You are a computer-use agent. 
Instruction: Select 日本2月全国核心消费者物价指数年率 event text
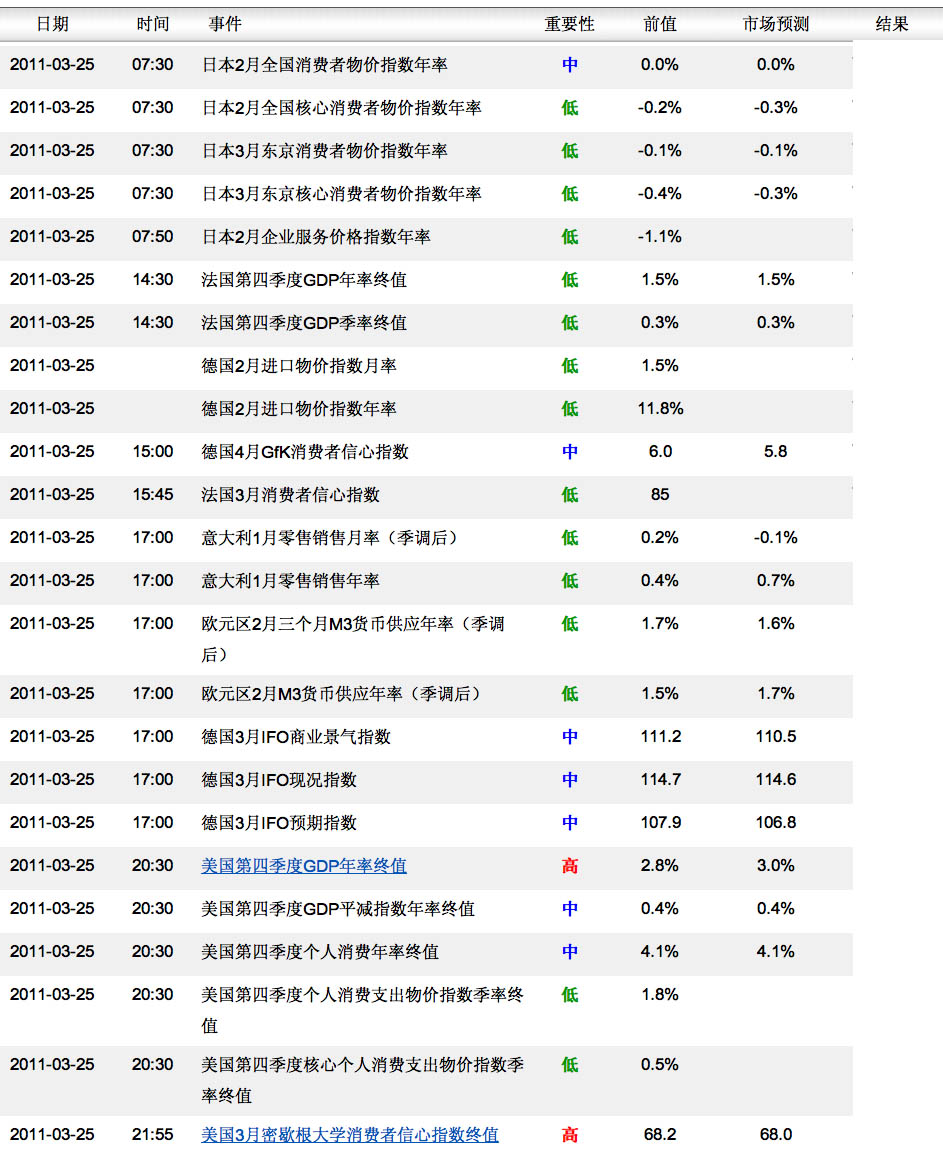(x=341, y=108)
